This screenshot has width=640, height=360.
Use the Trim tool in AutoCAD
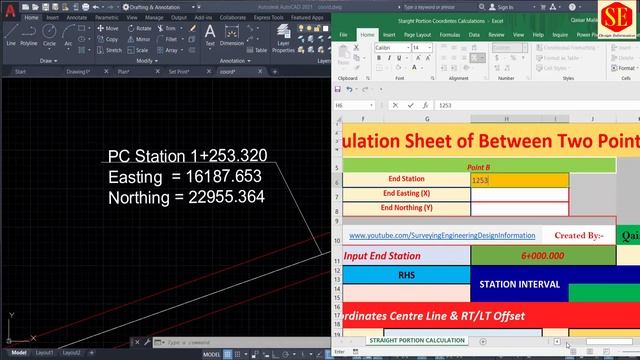point(167,28)
